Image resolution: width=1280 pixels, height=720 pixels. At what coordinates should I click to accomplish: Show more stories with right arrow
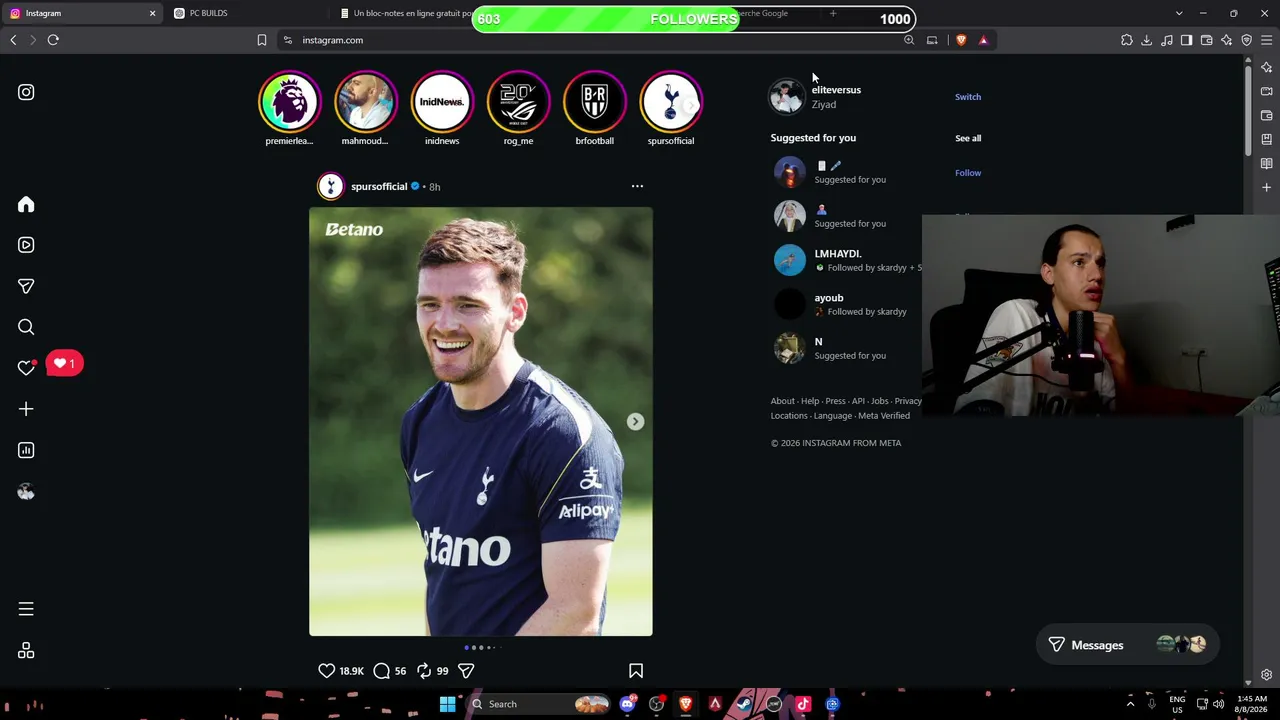[689, 105]
